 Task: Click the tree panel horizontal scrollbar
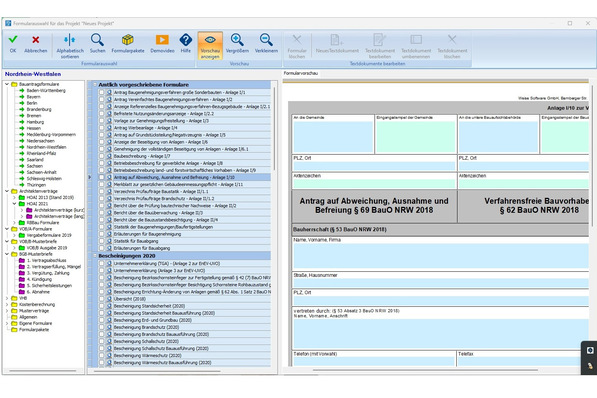(x=43, y=371)
